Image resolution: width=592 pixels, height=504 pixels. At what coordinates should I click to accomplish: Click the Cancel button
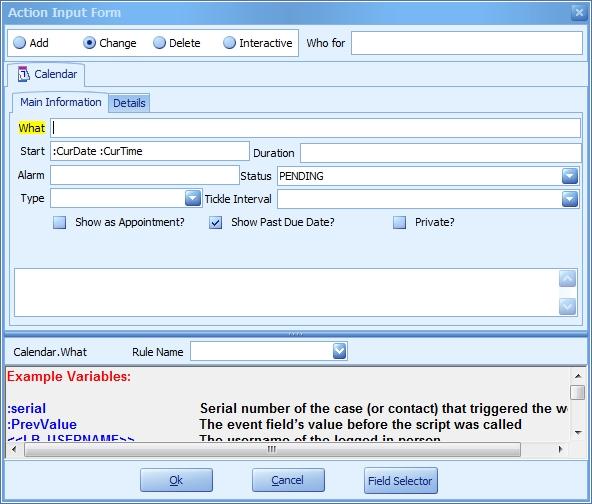coord(288,480)
